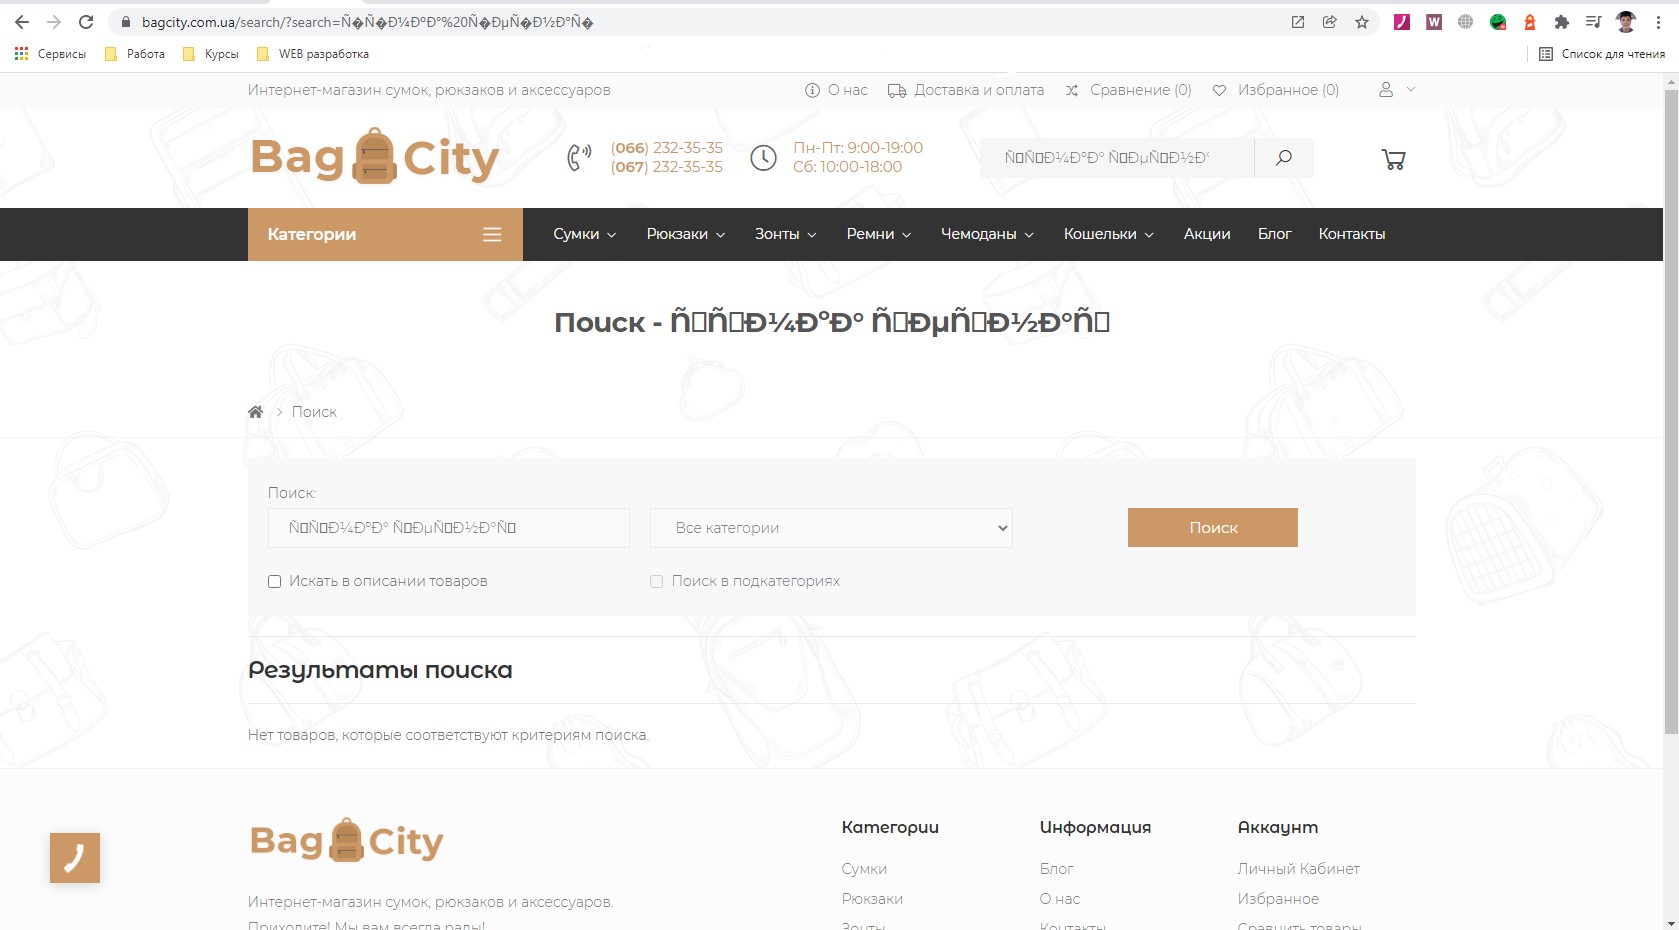Image resolution: width=1679 pixels, height=930 pixels.
Task: Bookmark this page with the star icon
Action: pyautogui.click(x=1362, y=22)
